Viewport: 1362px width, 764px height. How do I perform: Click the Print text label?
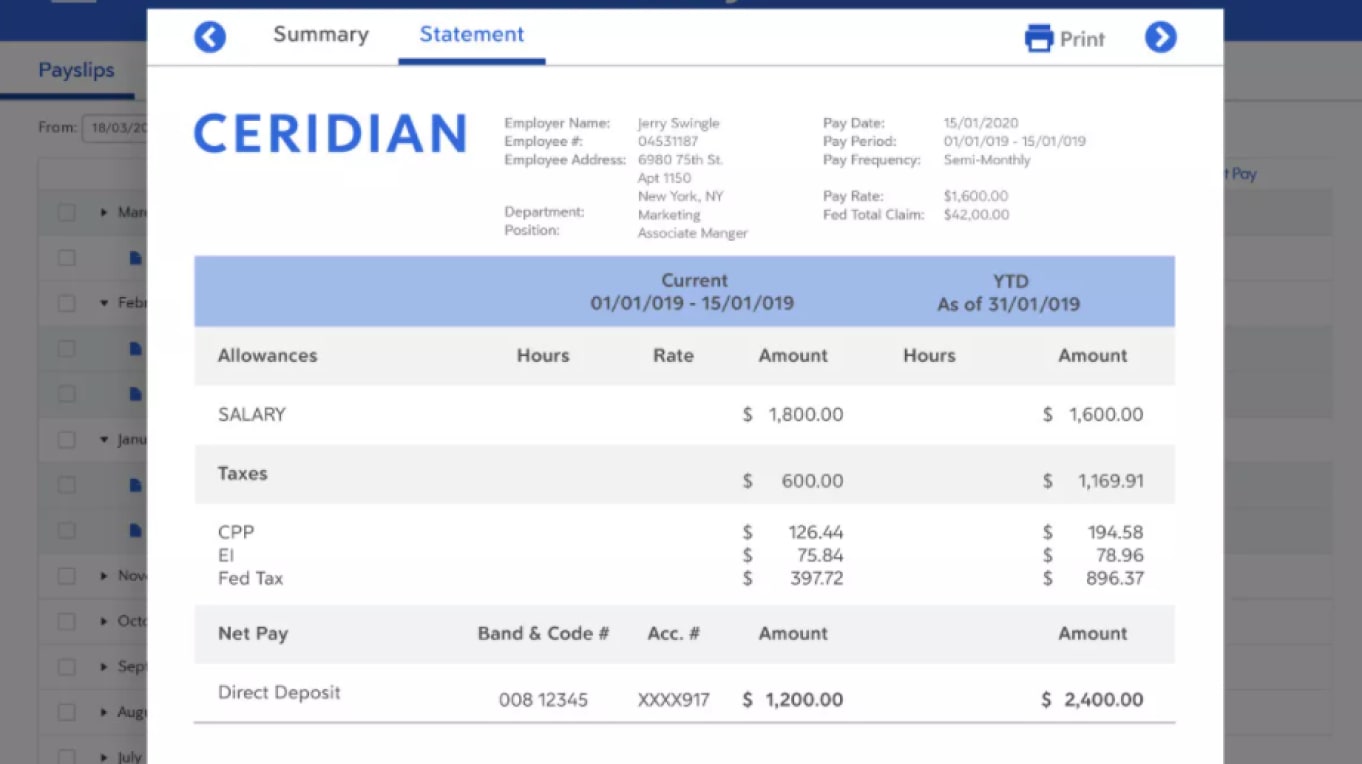pos(1082,39)
